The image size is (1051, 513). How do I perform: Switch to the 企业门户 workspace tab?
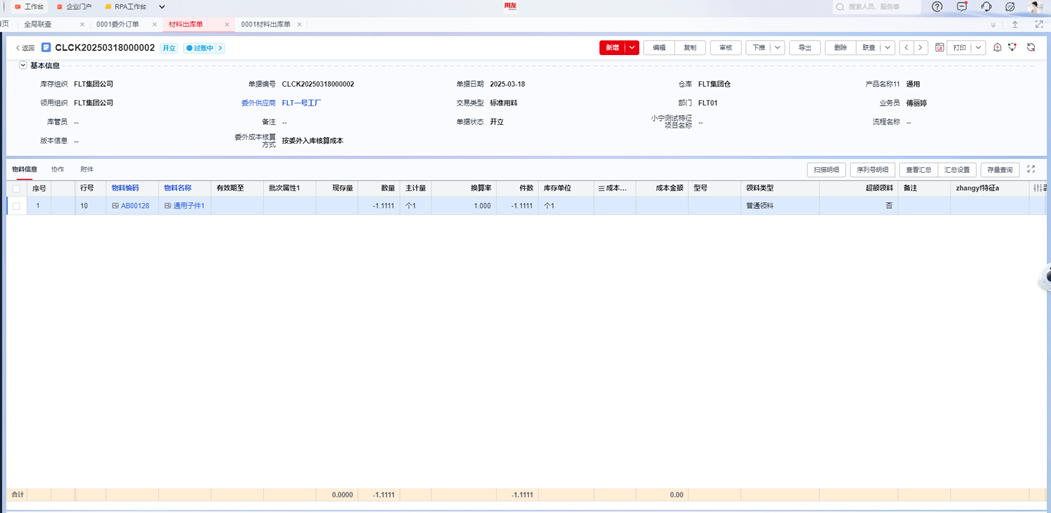(x=74, y=7)
